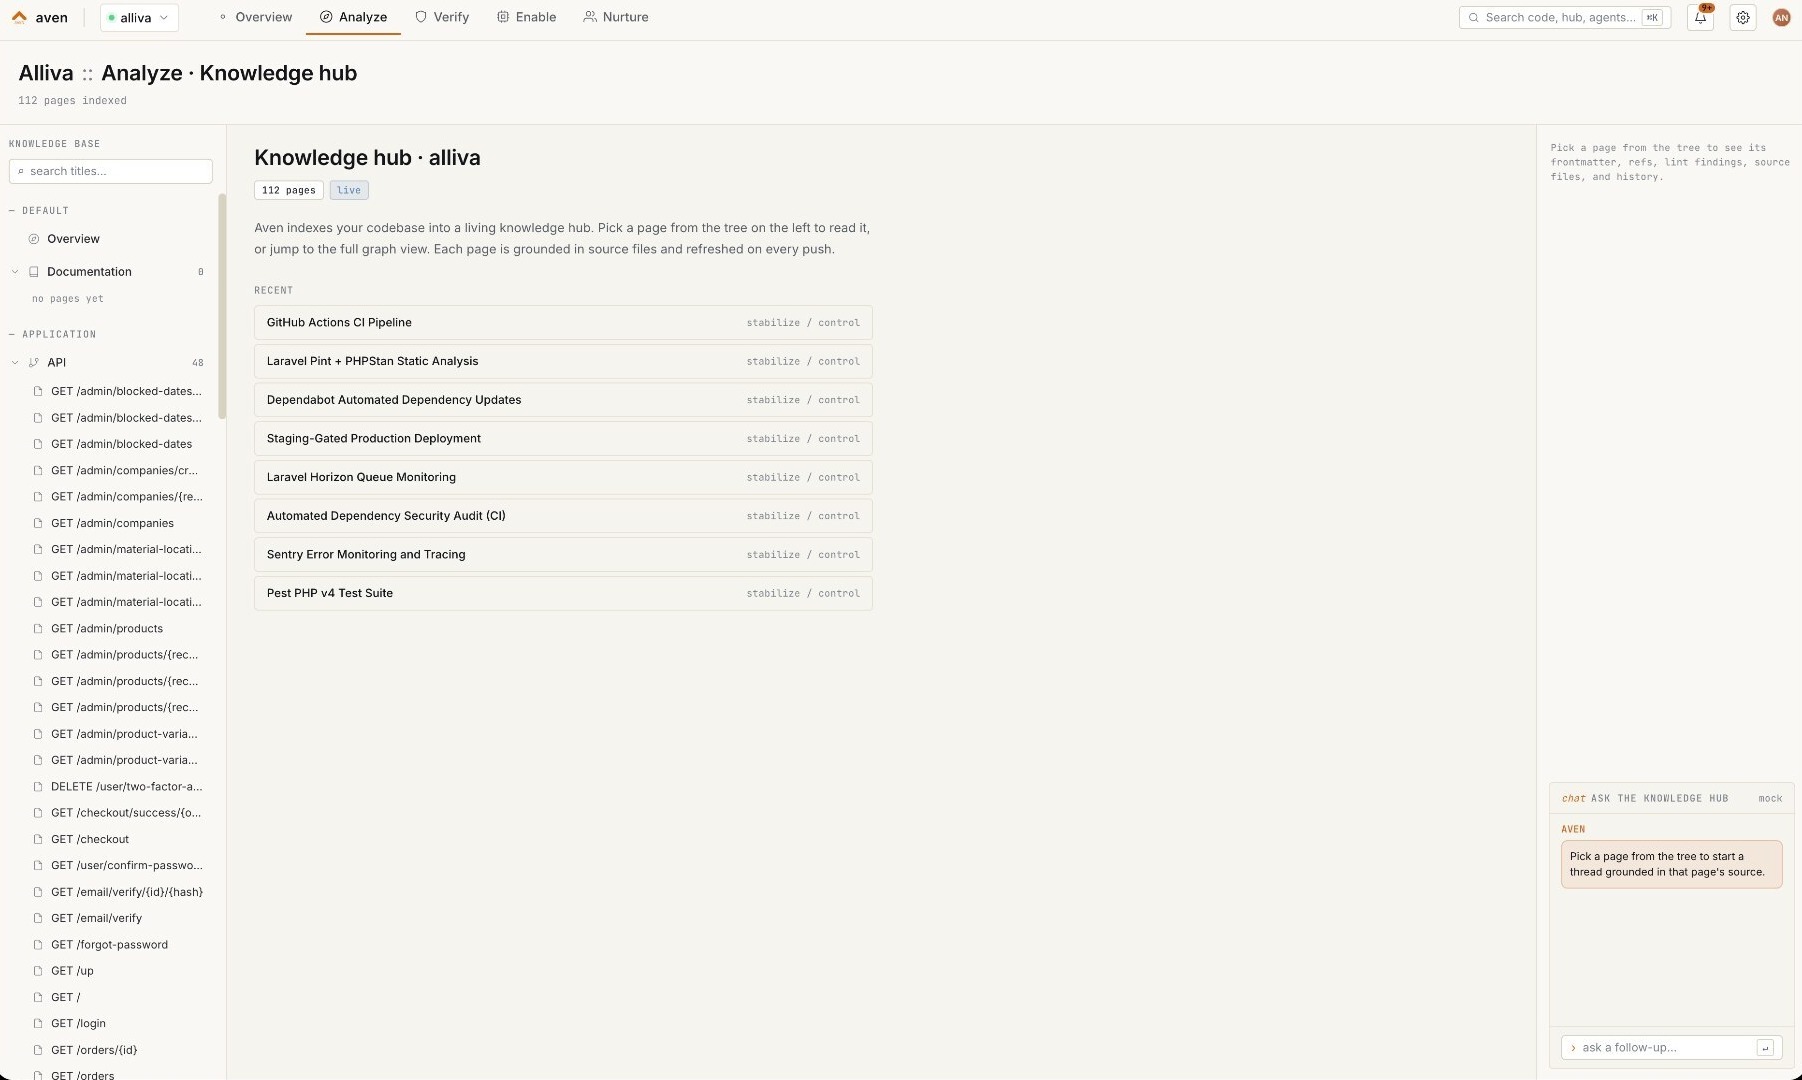Collapse the DEFAULT section group
1802x1080 pixels.
[x=12, y=211]
